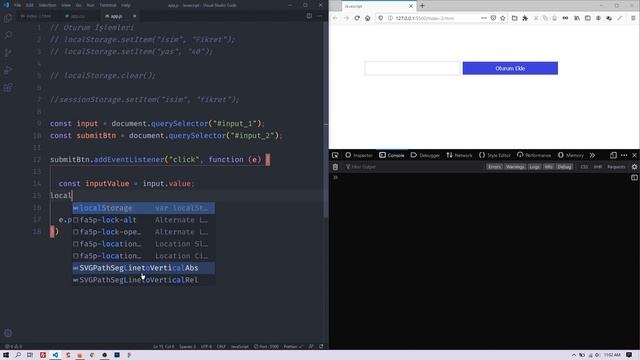Viewport: 640px width, 360px height.
Task: Open console settings gear icon
Action: tap(634, 167)
